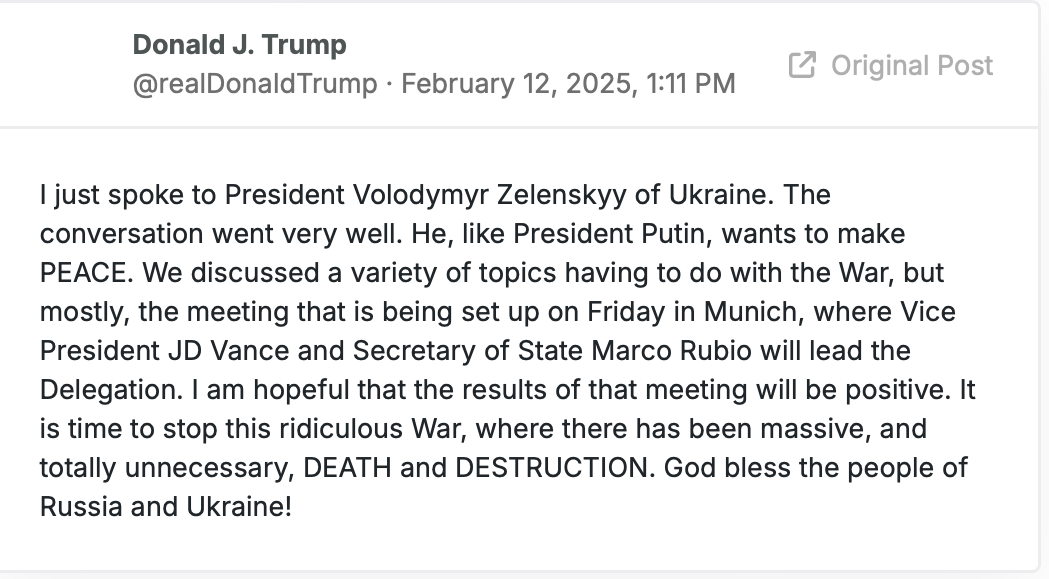This screenshot has width=1049, height=579.
Task: Click the word PEACE in the post
Action: [82, 273]
